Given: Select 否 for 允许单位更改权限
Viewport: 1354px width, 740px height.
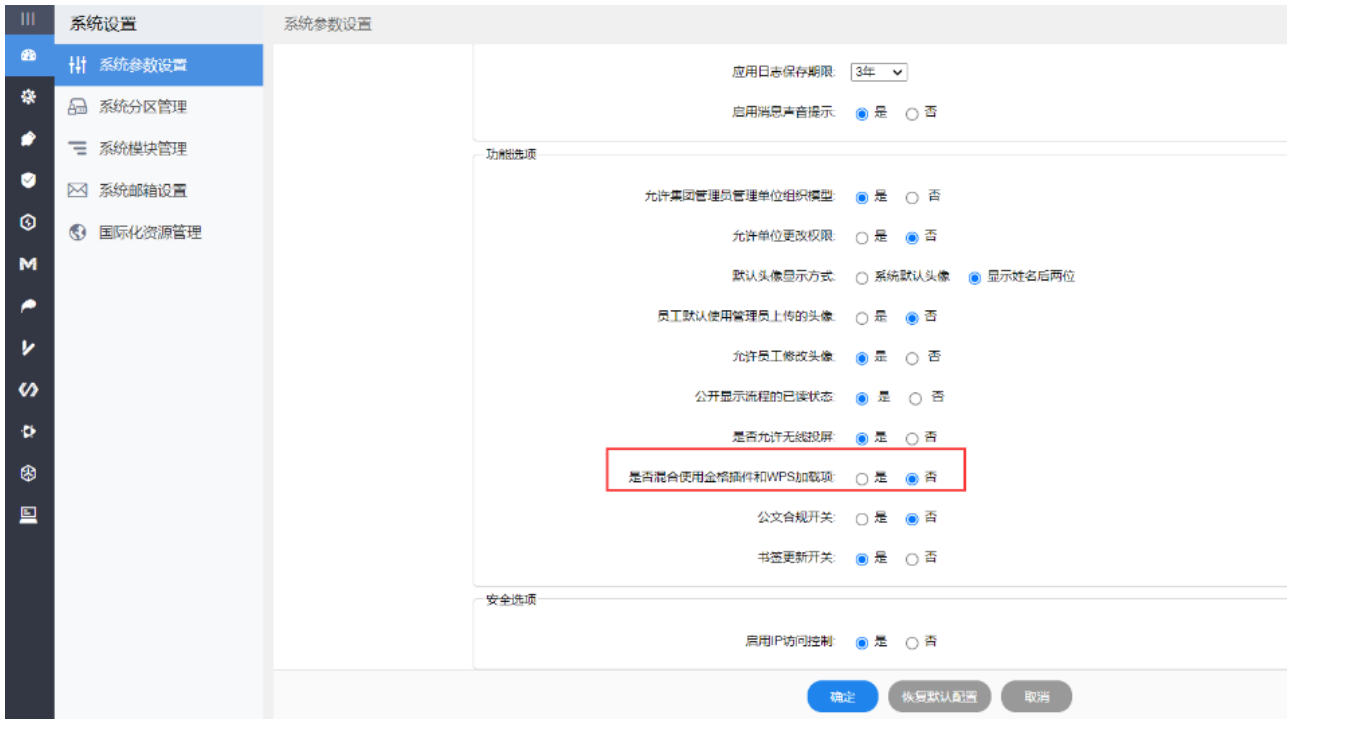Looking at the screenshot, I should [912, 238].
